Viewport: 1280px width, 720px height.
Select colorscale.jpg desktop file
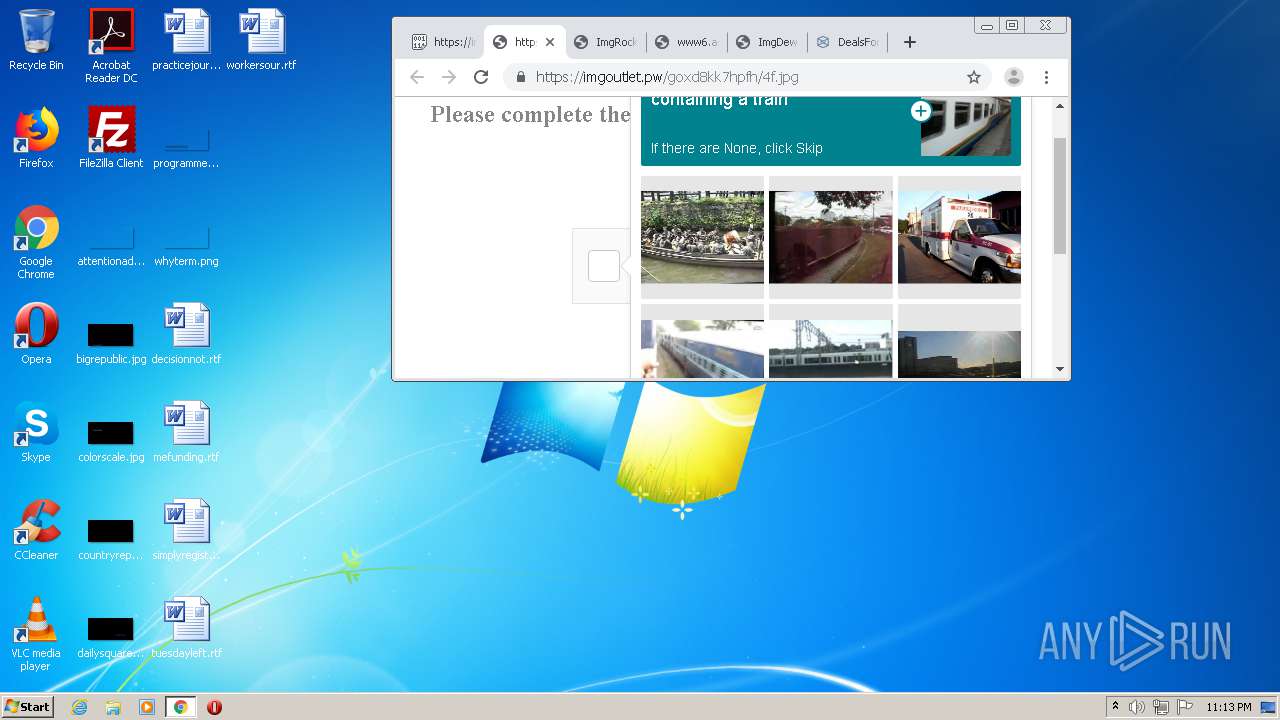pyautogui.click(x=111, y=440)
